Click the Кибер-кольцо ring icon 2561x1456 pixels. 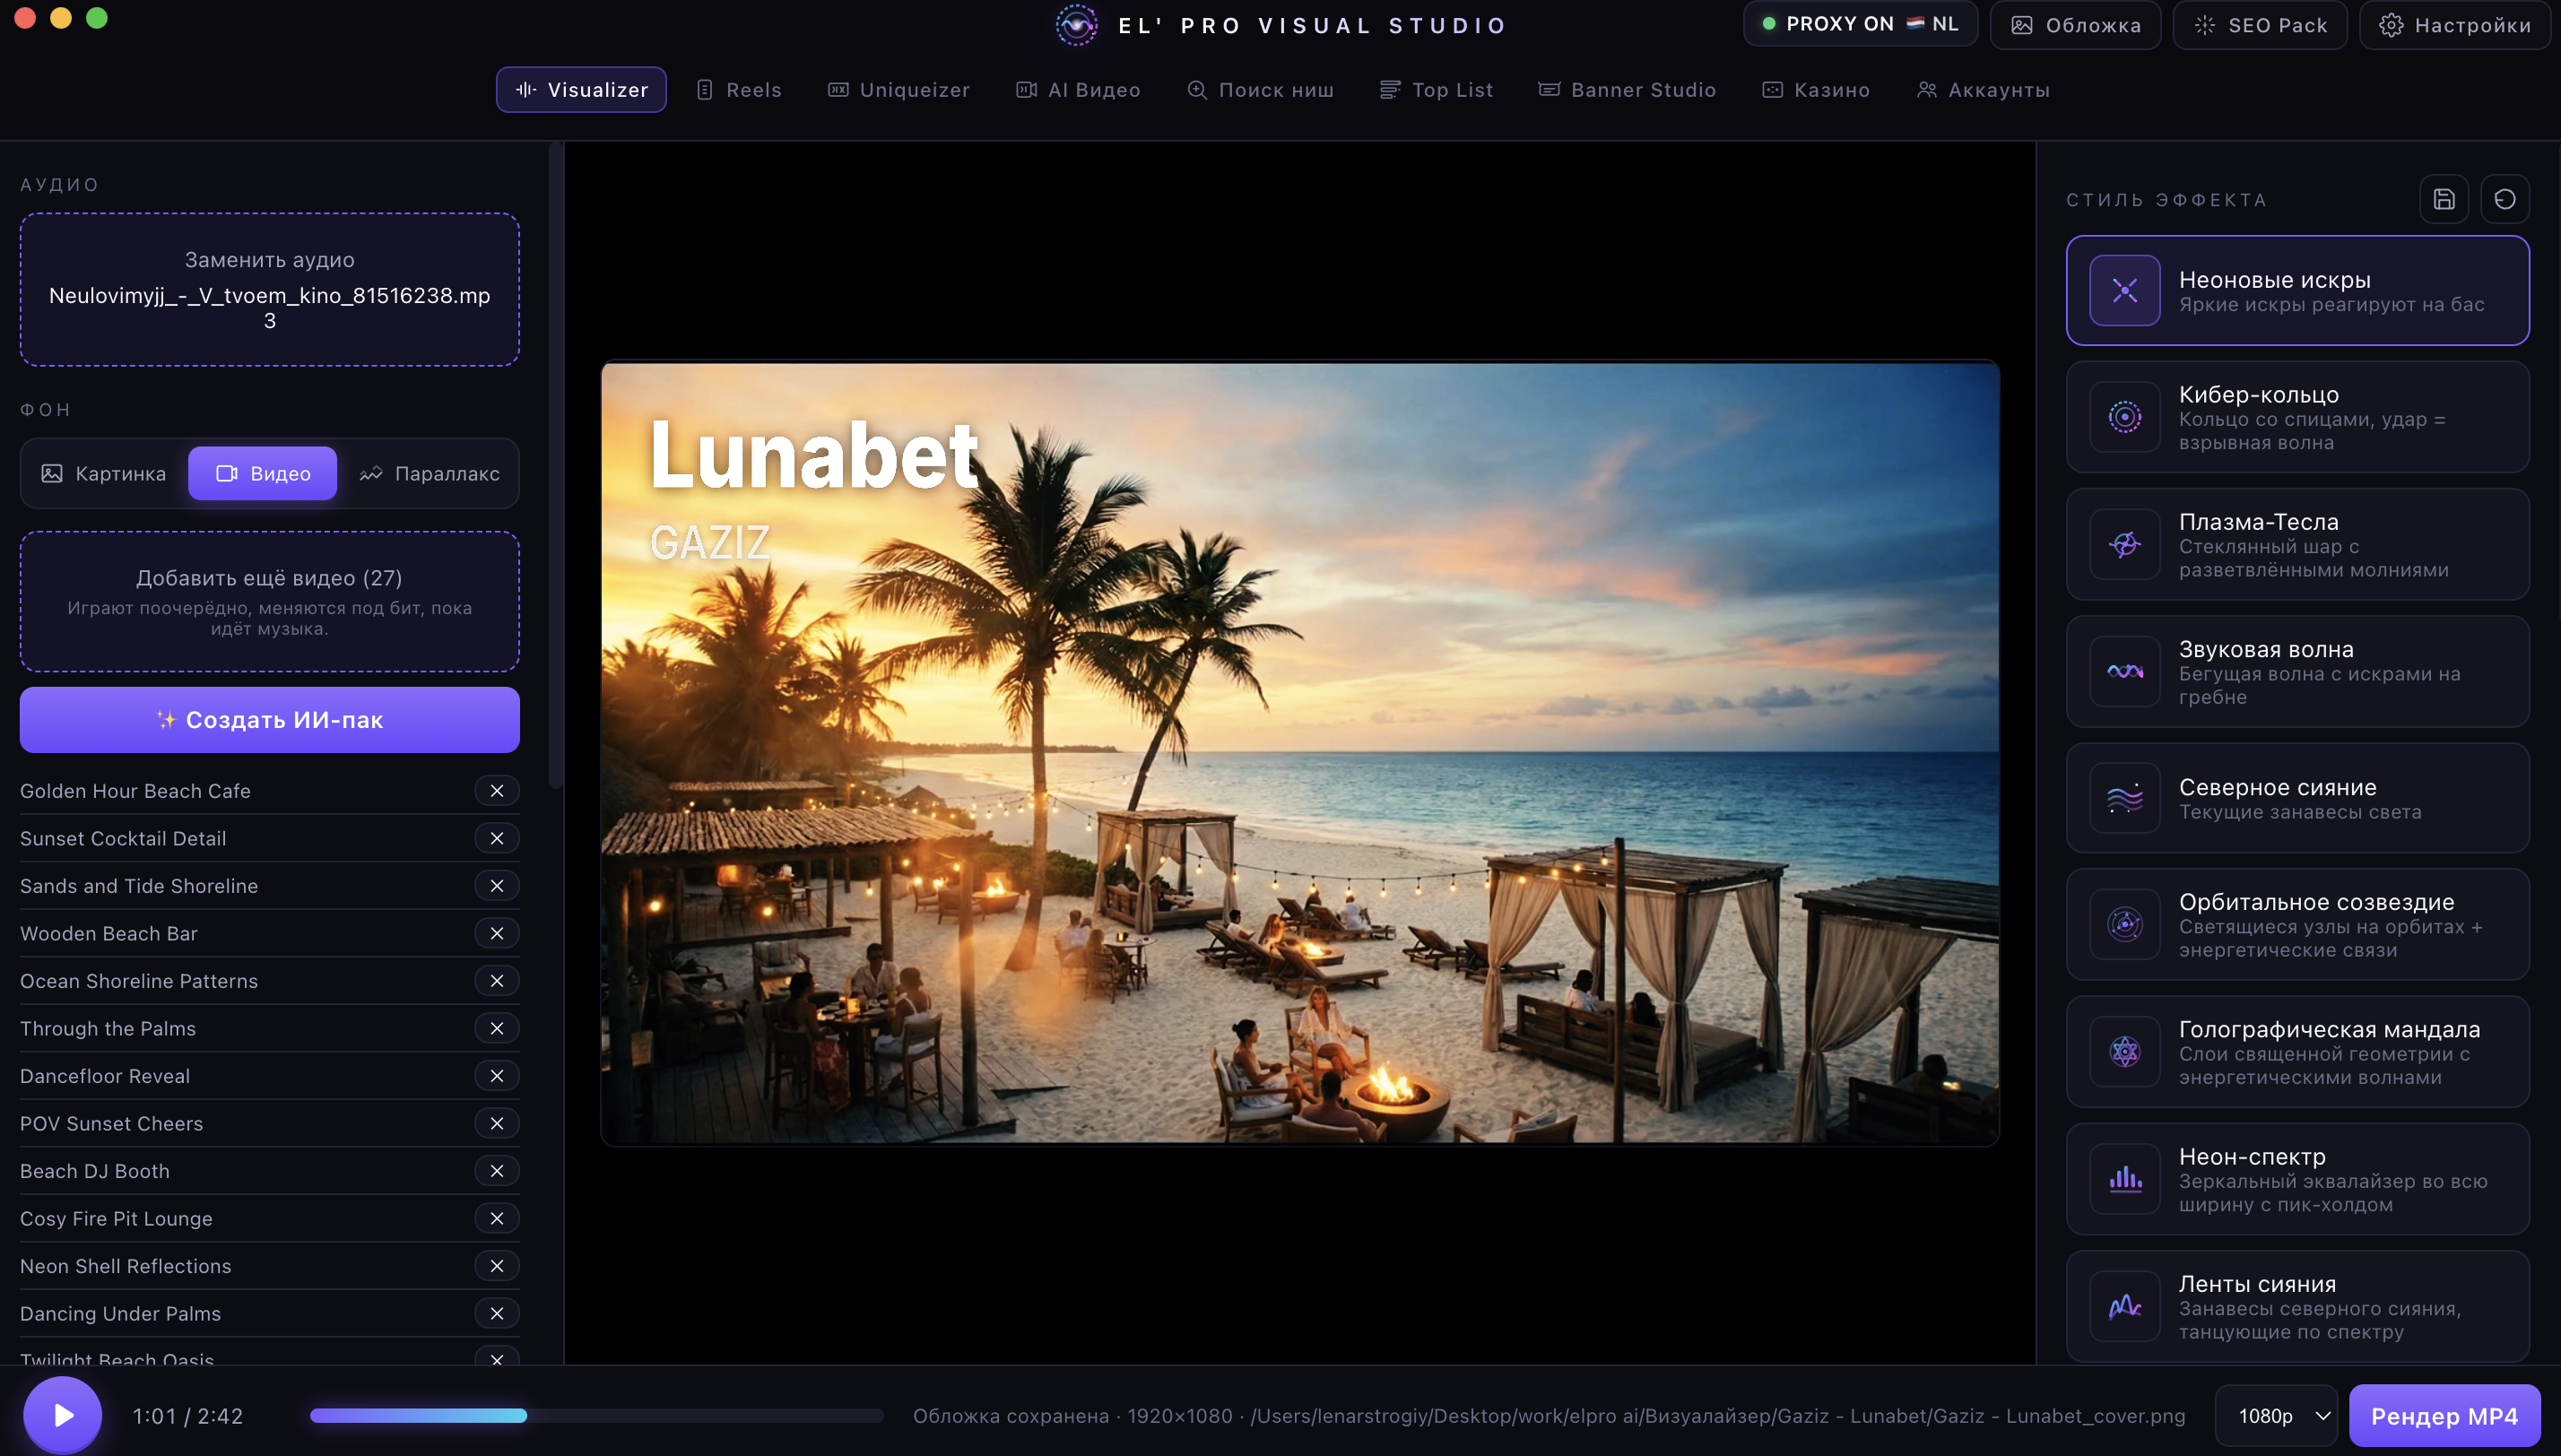tap(2124, 417)
